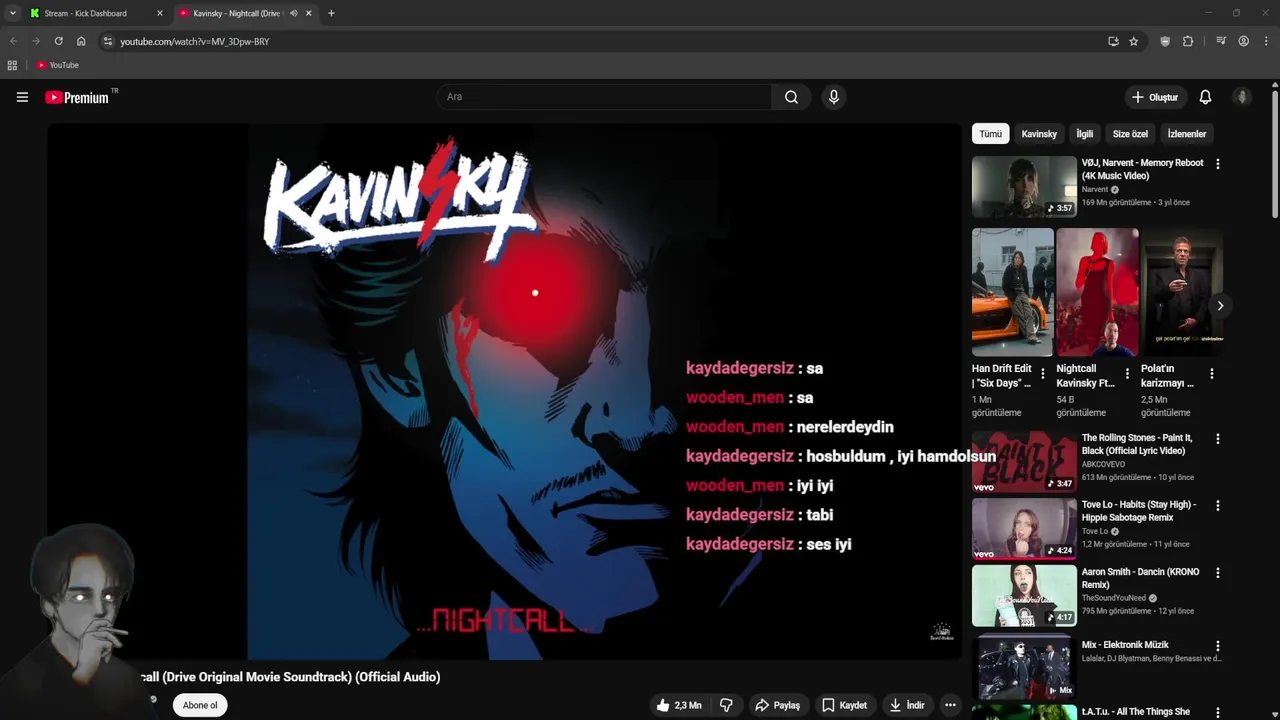1280x720 pixels.
Task: Open Nightcall Kavinsky short thumbnail
Action: [x=1097, y=292]
